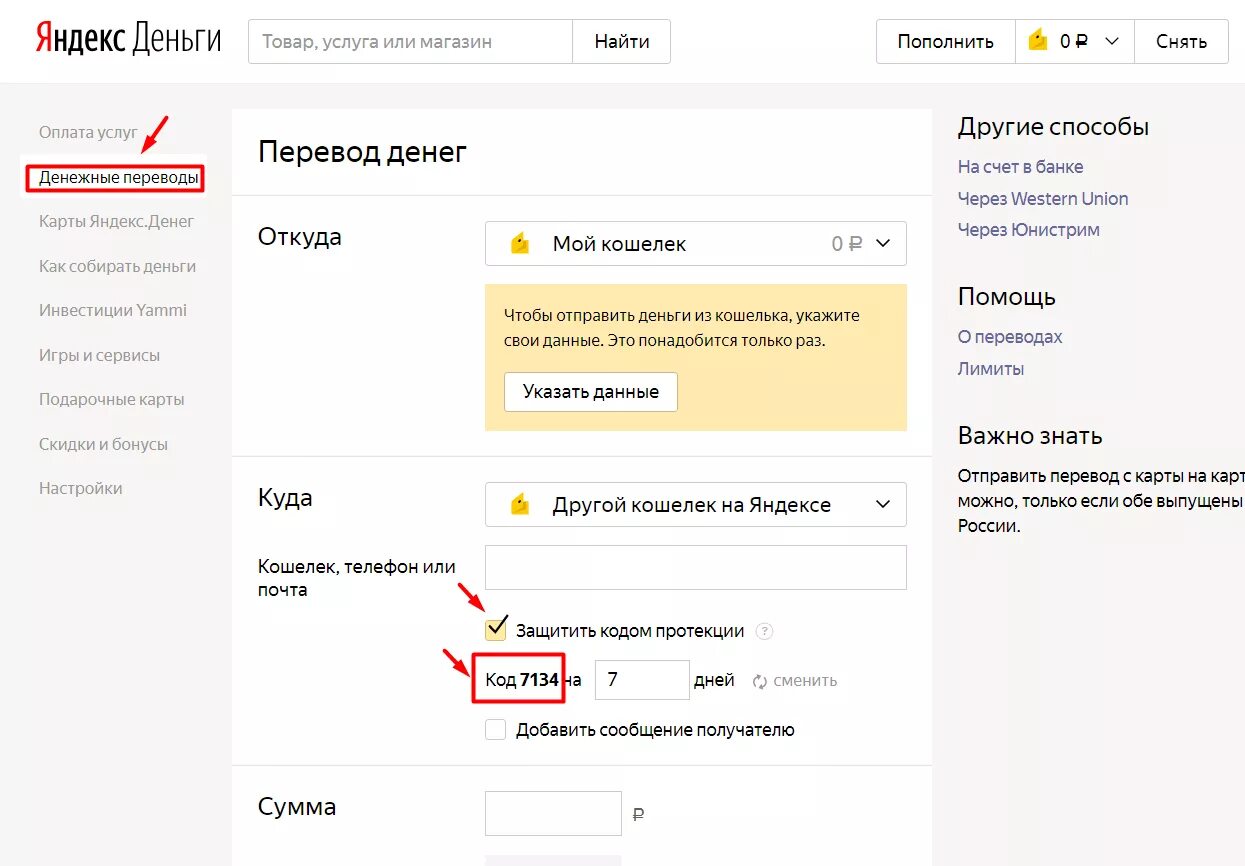Screen dimensions: 1245x866
Task: Open Инвестиции Yammi sidebar item
Action: coord(113,310)
